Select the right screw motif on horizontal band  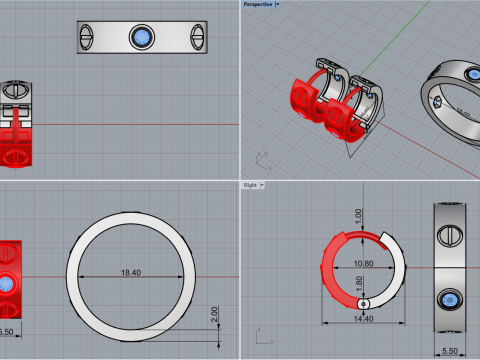pyautogui.click(x=197, y=37)
